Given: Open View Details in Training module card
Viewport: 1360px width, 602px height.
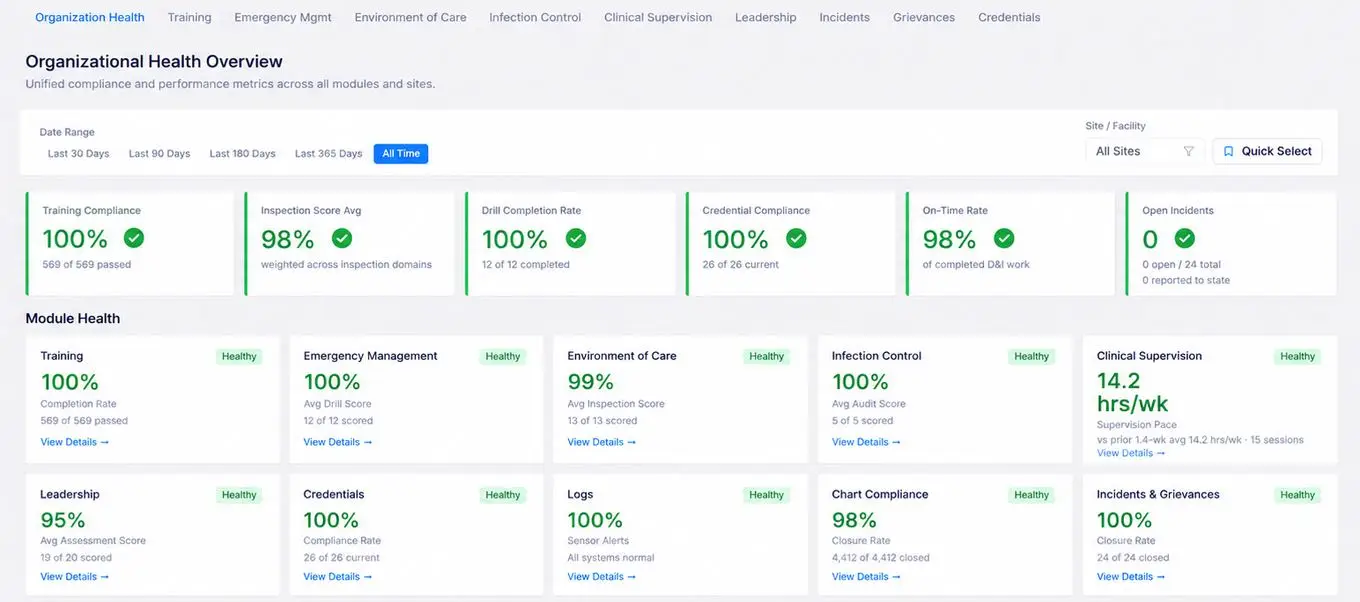Looking at the screenshot, I should pyautogui.click(x=75, y=442).
